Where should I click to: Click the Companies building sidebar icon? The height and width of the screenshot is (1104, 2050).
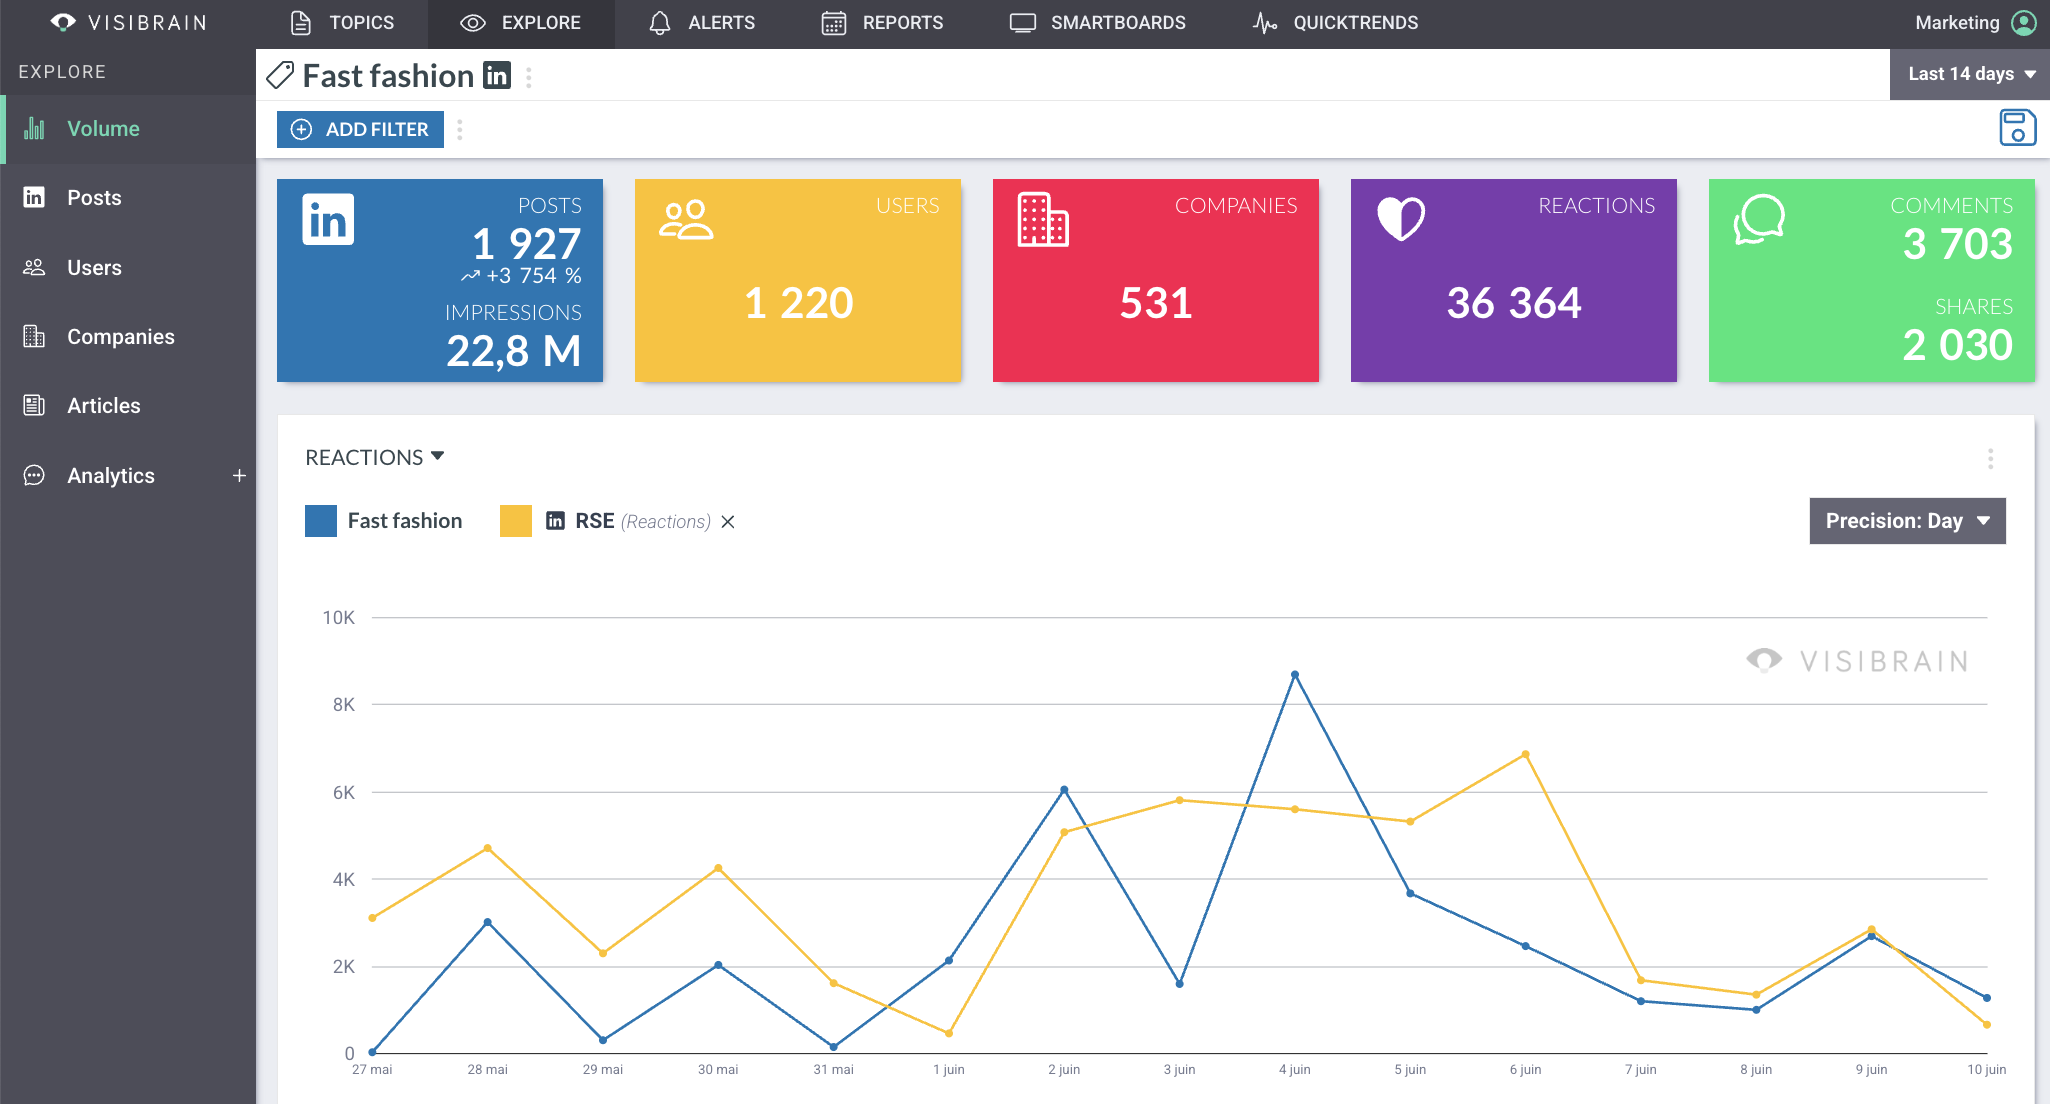pos(34,336)
